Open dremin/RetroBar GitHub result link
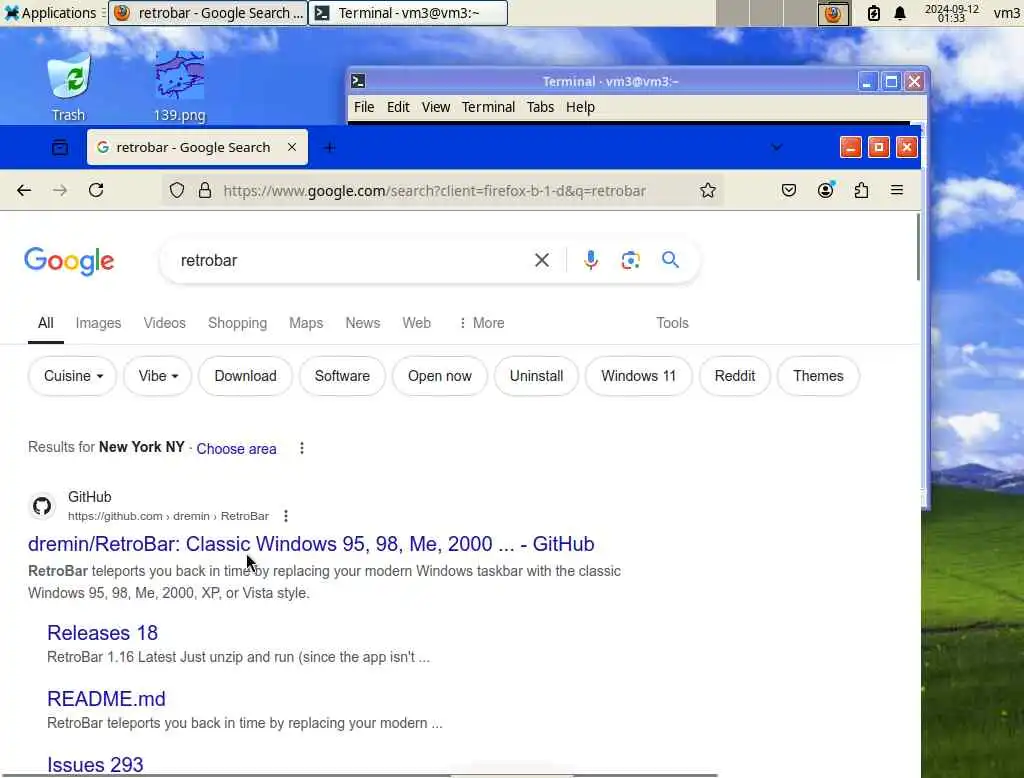 (311, 543)
